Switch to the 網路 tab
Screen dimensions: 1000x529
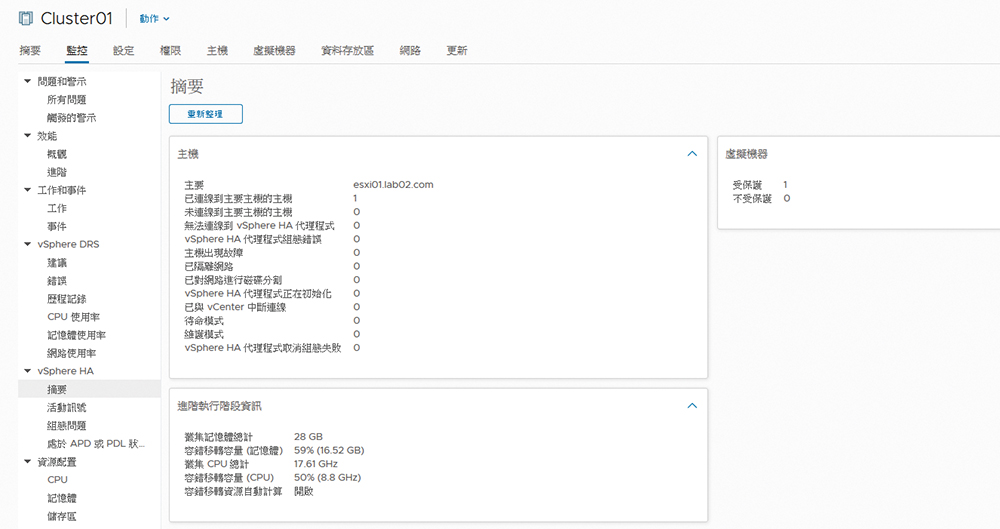coord(410,50)
